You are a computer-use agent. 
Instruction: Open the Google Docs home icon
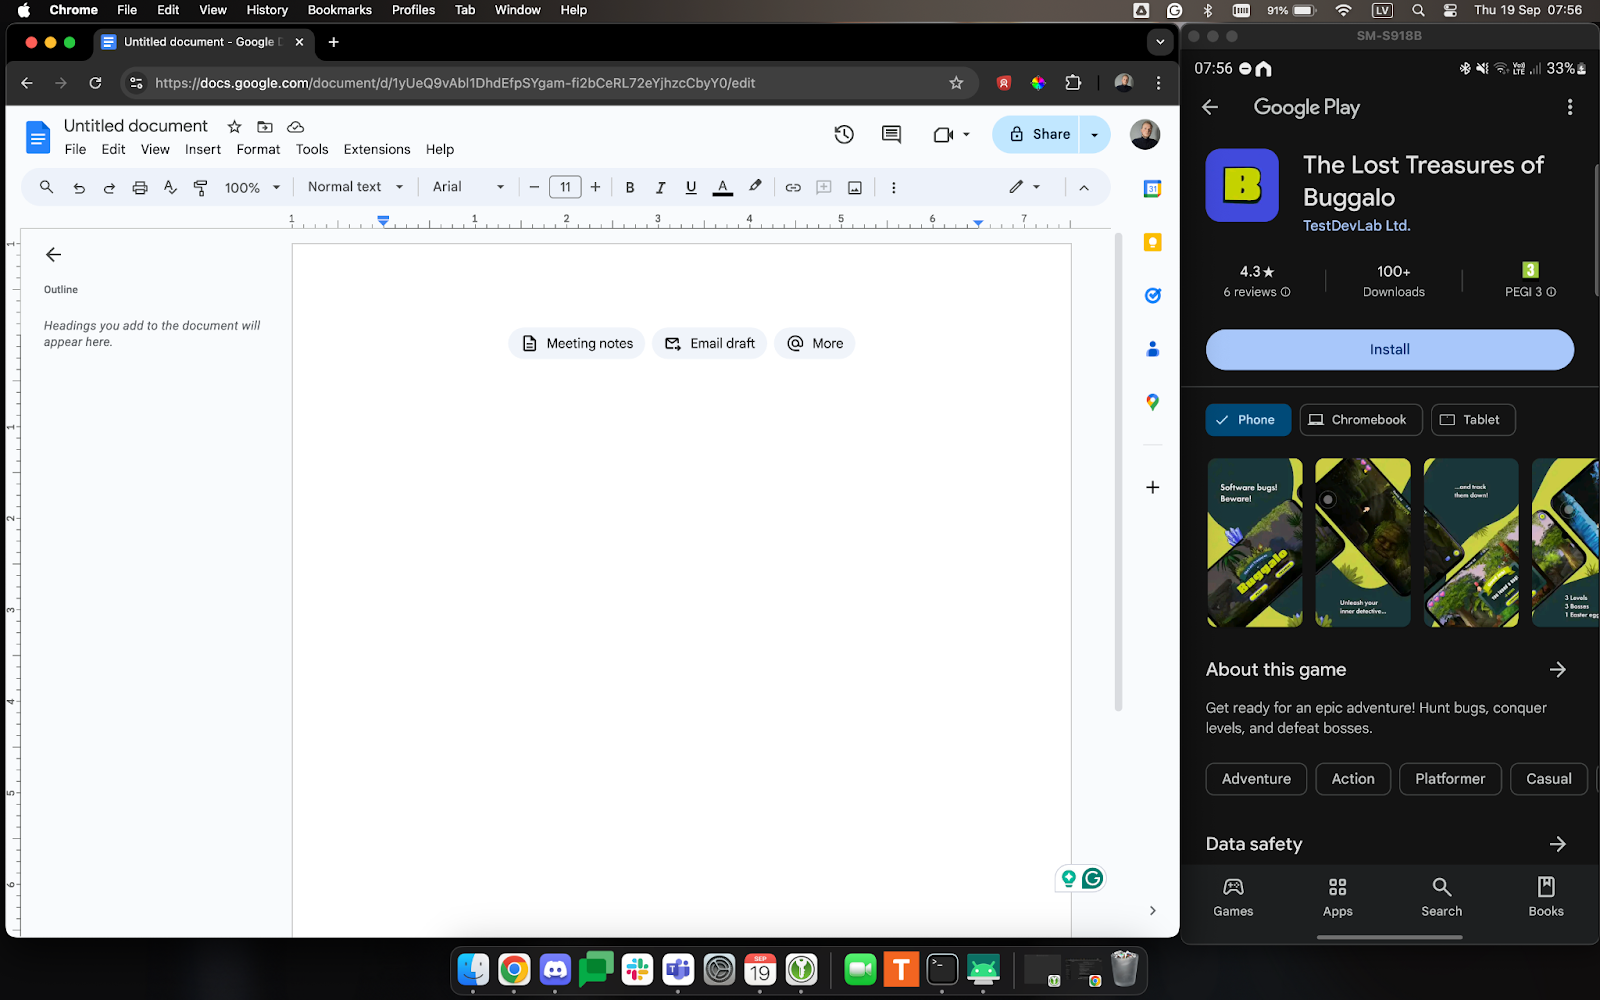38,137
